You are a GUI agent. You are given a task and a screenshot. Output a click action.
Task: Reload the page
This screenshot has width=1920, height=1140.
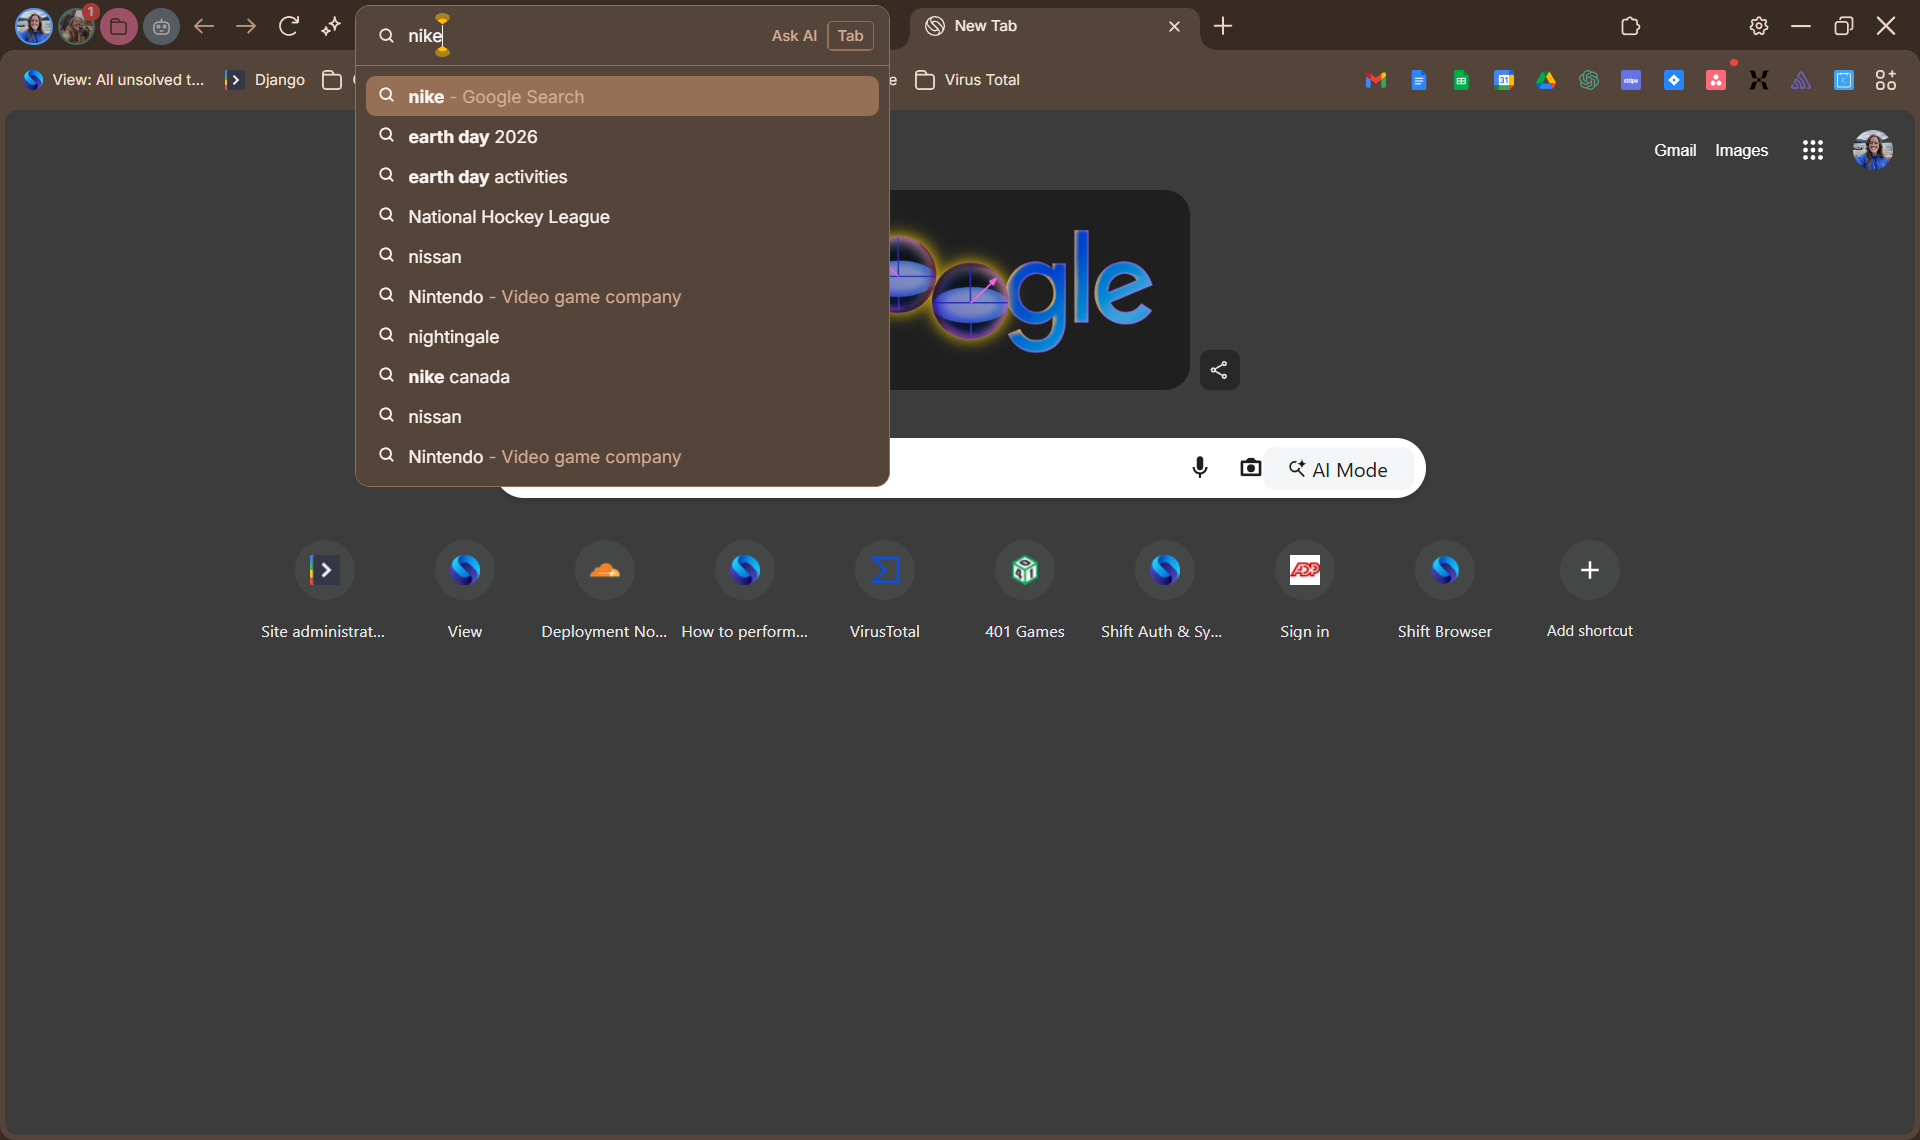(289, 26)
